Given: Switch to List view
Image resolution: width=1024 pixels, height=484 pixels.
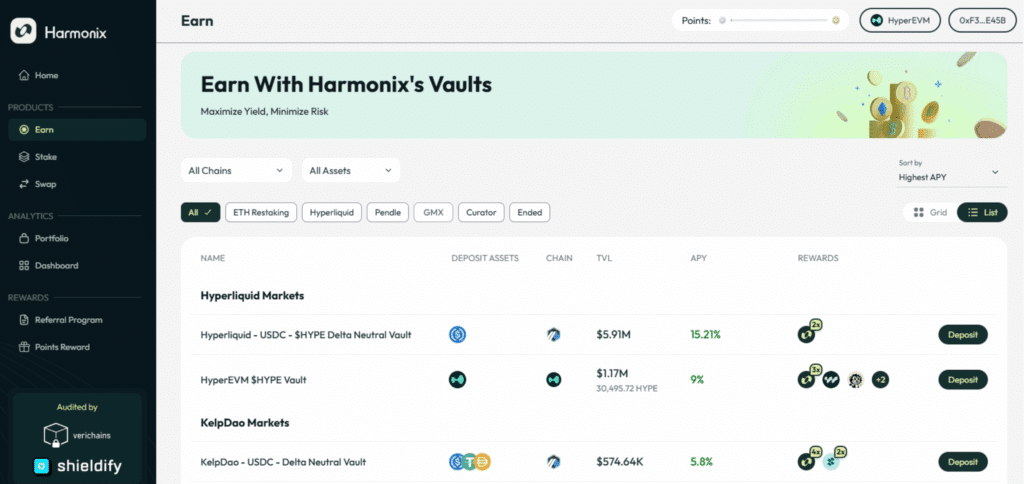Looking at the screenshot, I should tap(982, 212).
